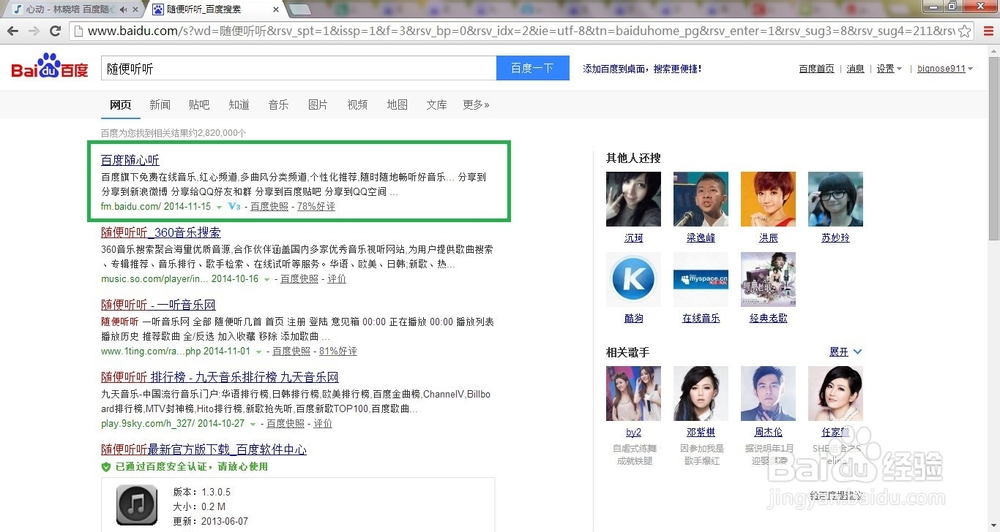Open the 九天音乐排行榜 result link
The height and width of the screenshot is (532, 1000).
[x=219, y=378]
